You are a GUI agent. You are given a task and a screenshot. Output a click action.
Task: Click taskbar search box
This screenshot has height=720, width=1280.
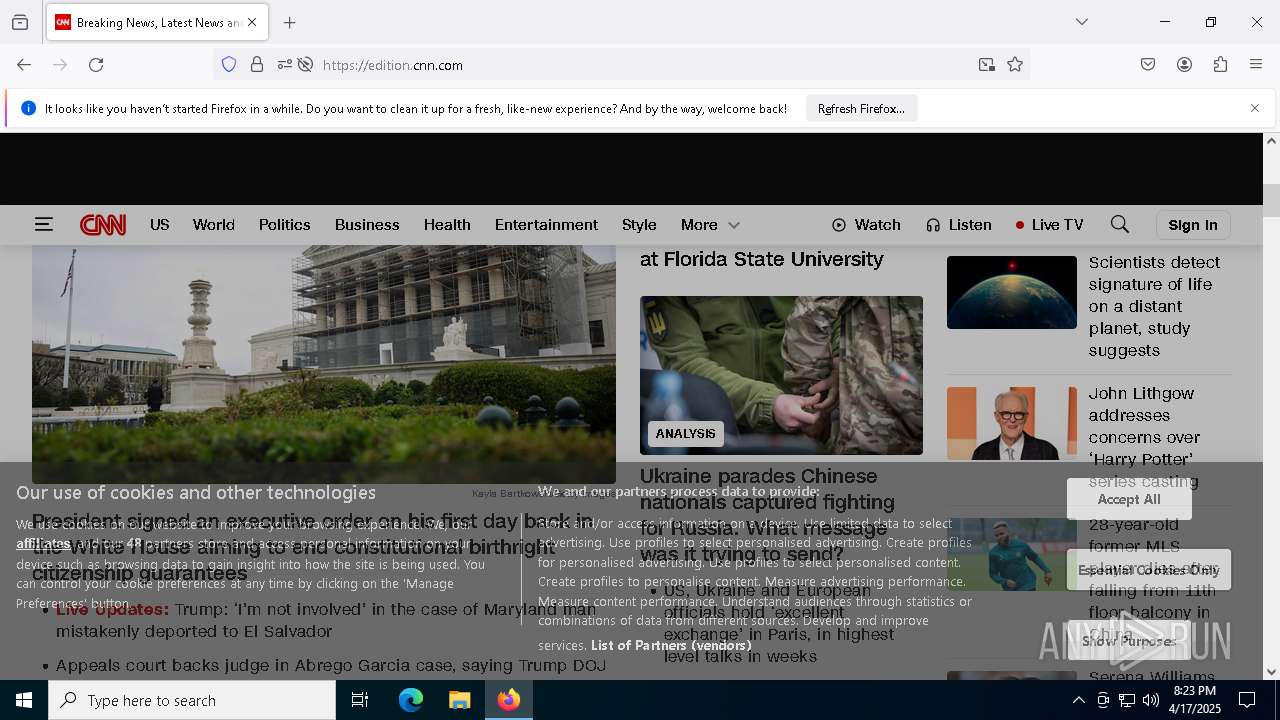(x=192, y=700)
